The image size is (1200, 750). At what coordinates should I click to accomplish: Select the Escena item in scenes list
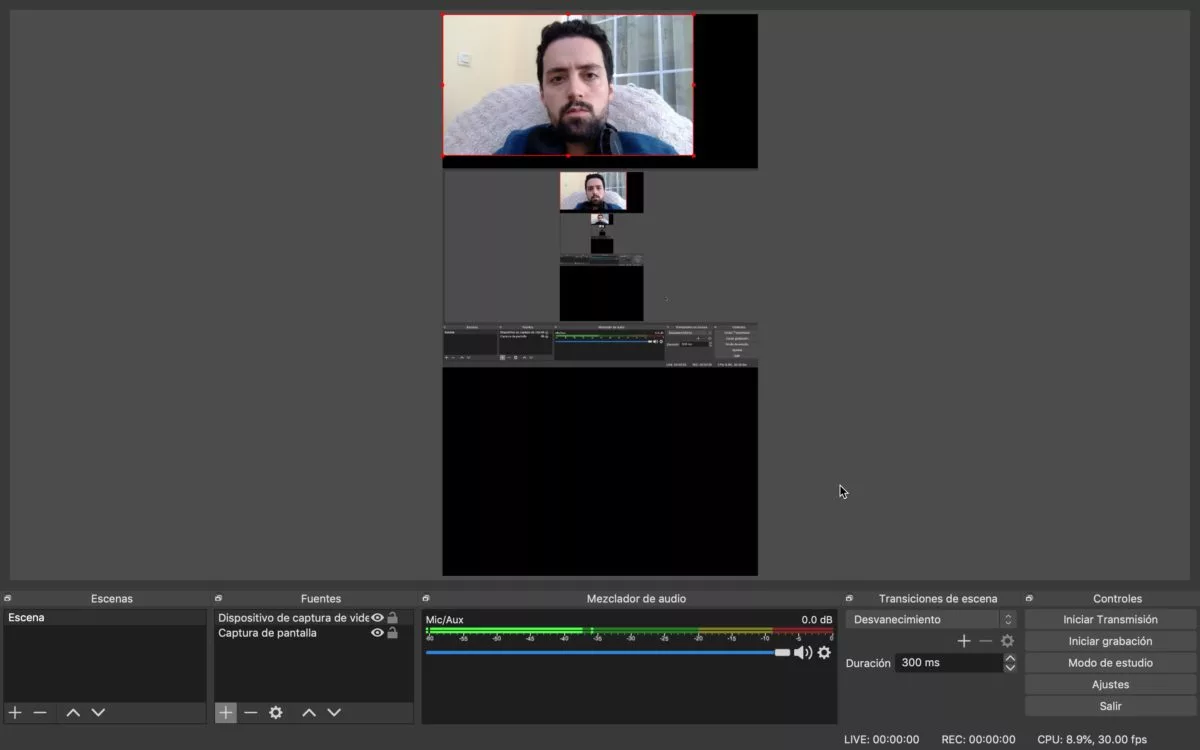pyautogui.click(x=105, y=618)
